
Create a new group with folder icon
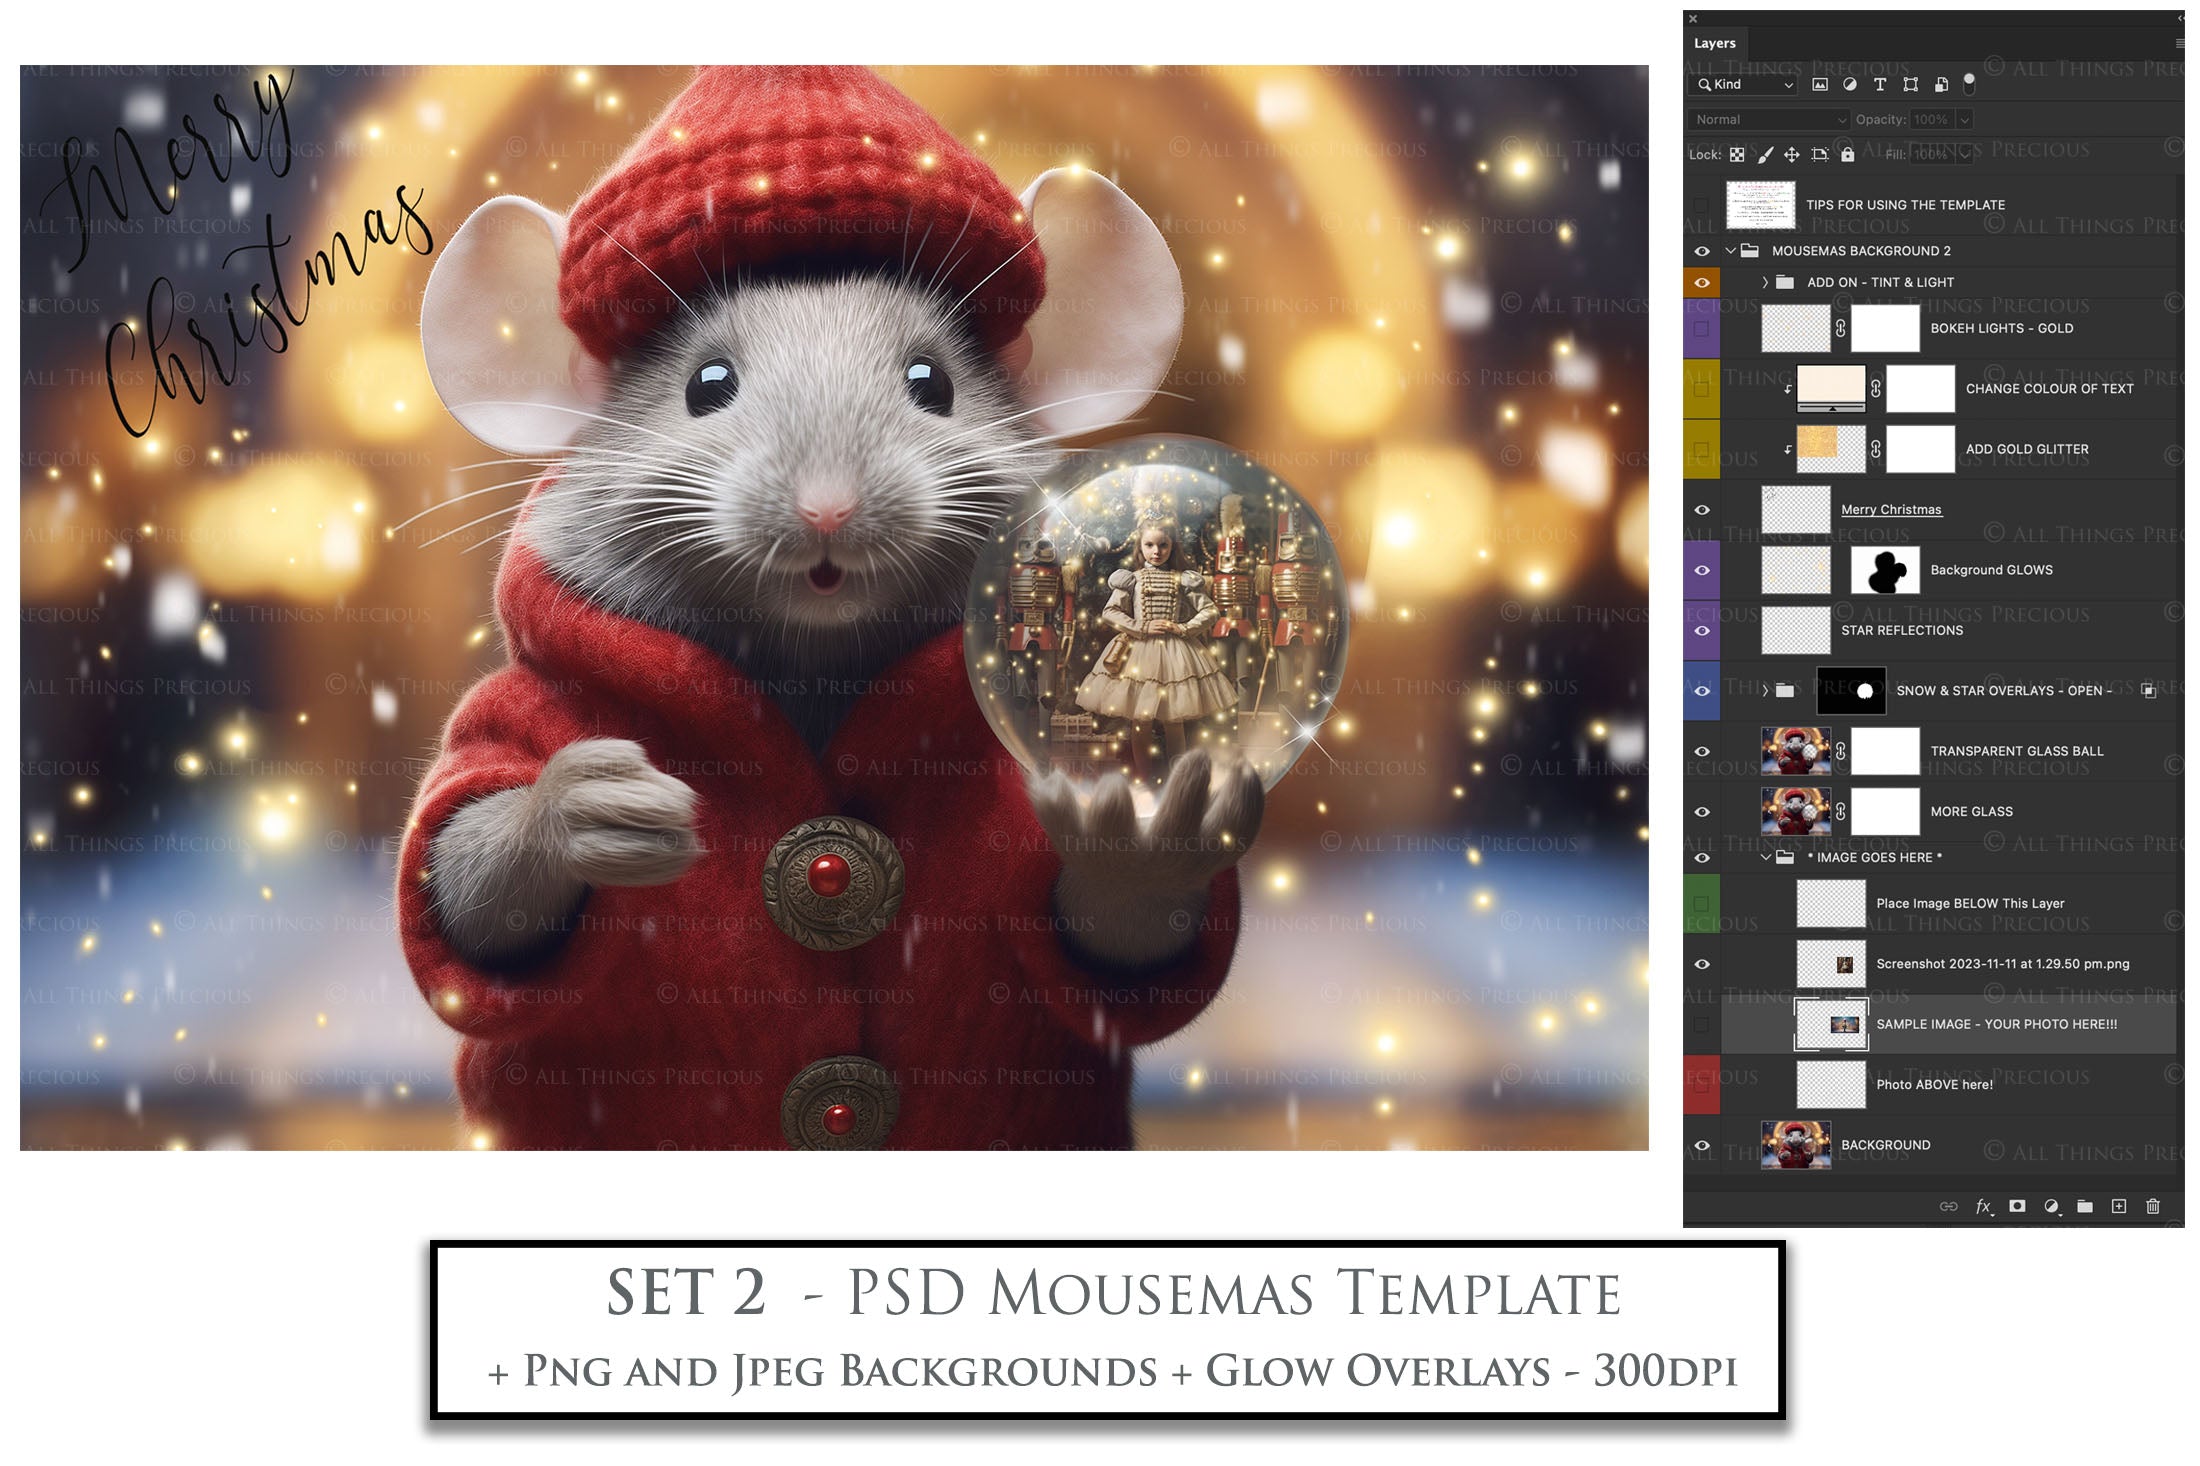click(2086, 1206)
